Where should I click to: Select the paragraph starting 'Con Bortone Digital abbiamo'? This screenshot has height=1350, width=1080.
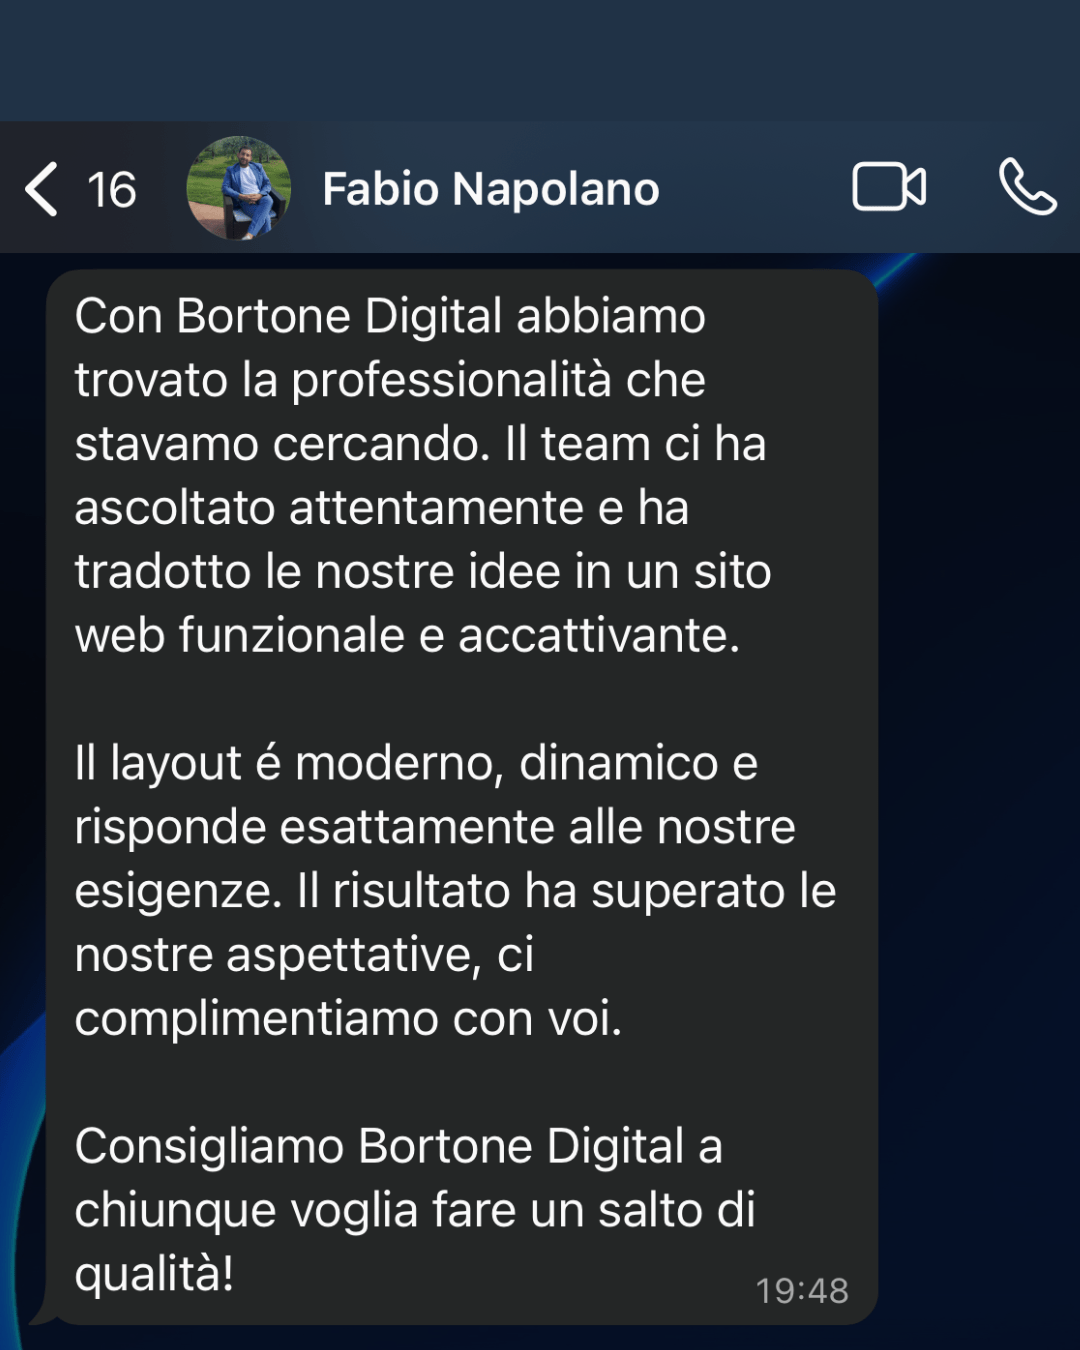[423, 475]
